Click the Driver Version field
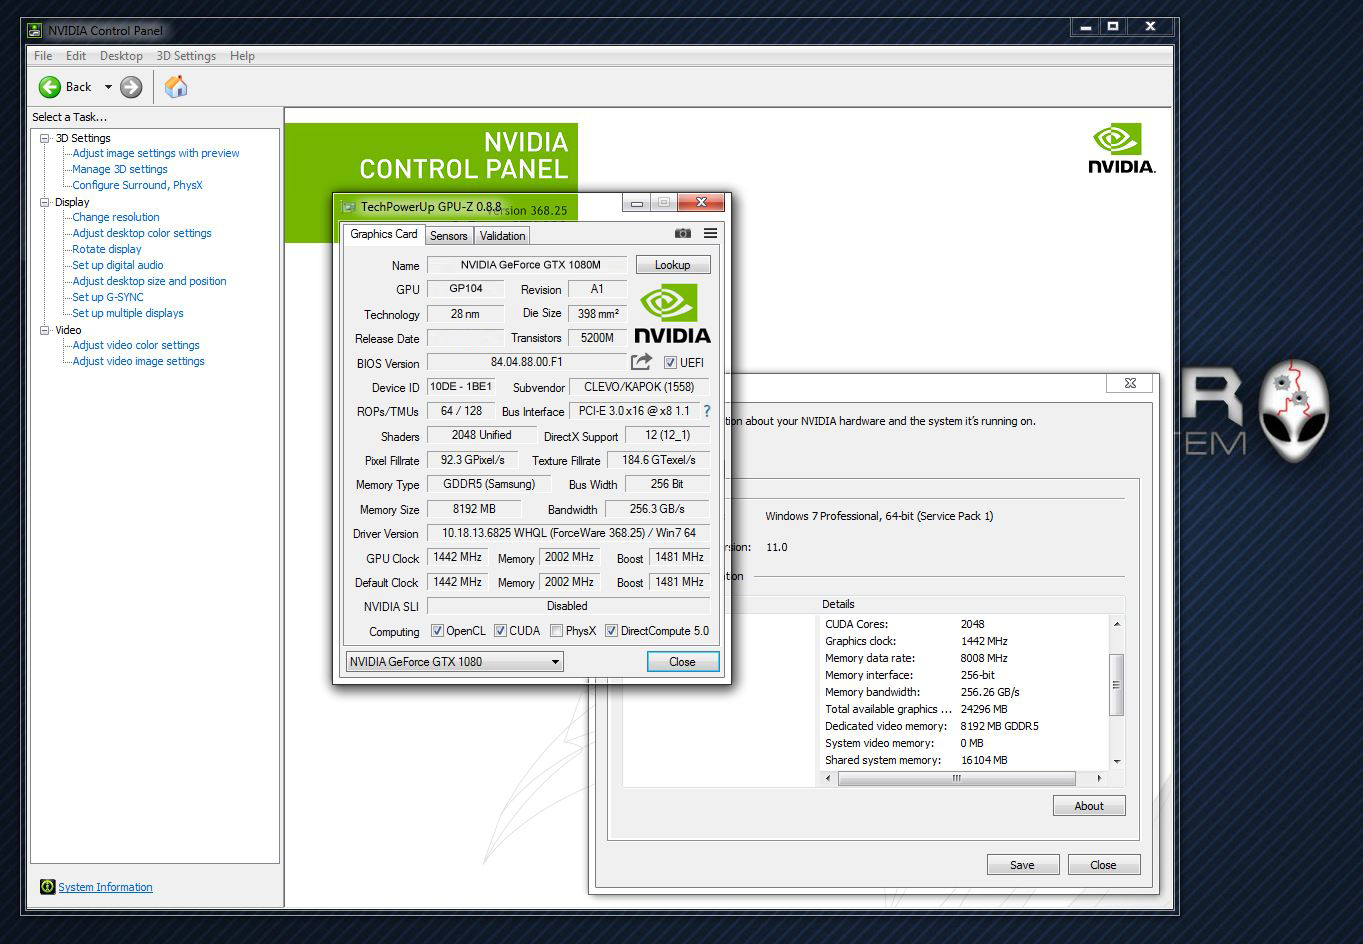The height and width of the screenshot is (944, 1363). (x=568, y=533)
